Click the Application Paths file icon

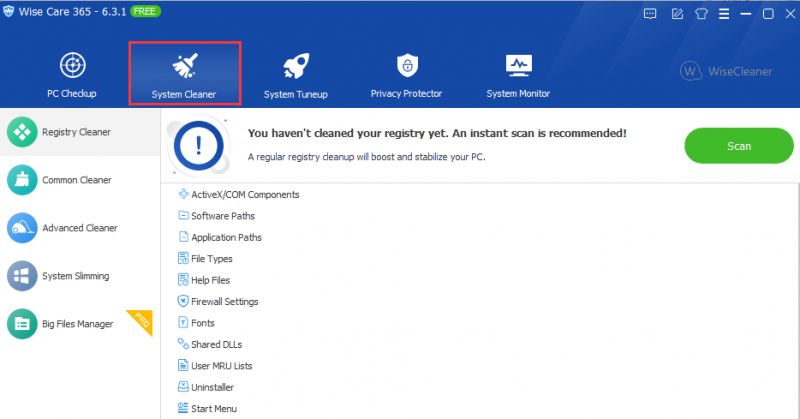click(183, 237)
